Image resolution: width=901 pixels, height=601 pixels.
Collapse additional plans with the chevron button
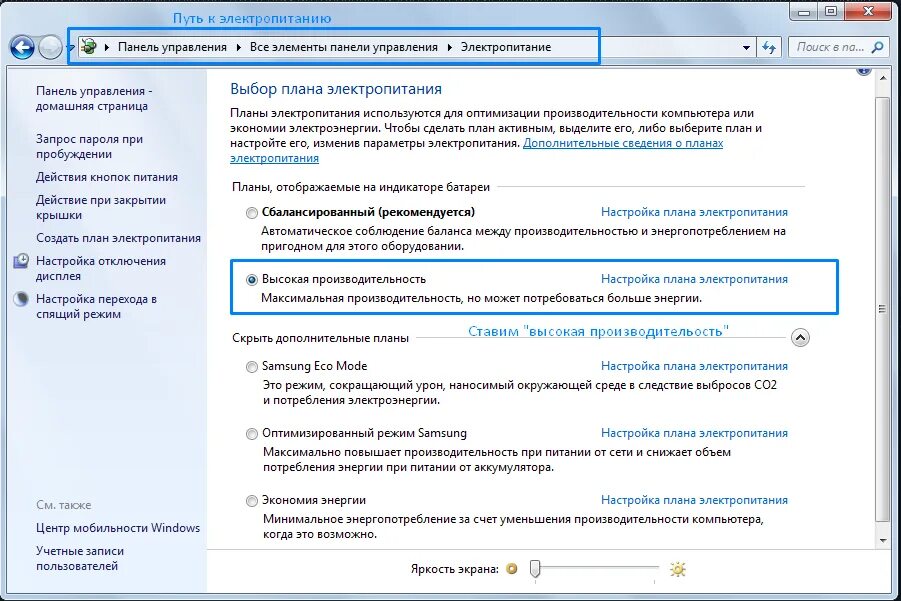point(800,337)
